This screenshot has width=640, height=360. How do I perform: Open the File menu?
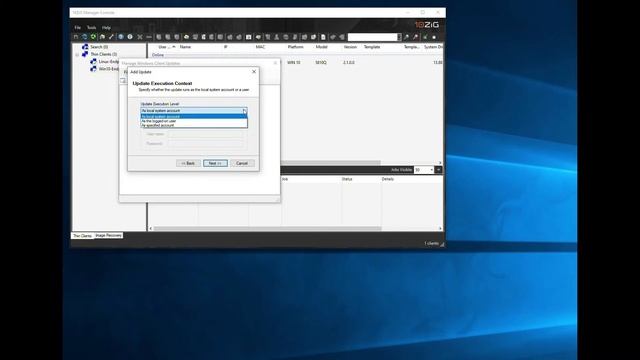click(x=78, y=28)
